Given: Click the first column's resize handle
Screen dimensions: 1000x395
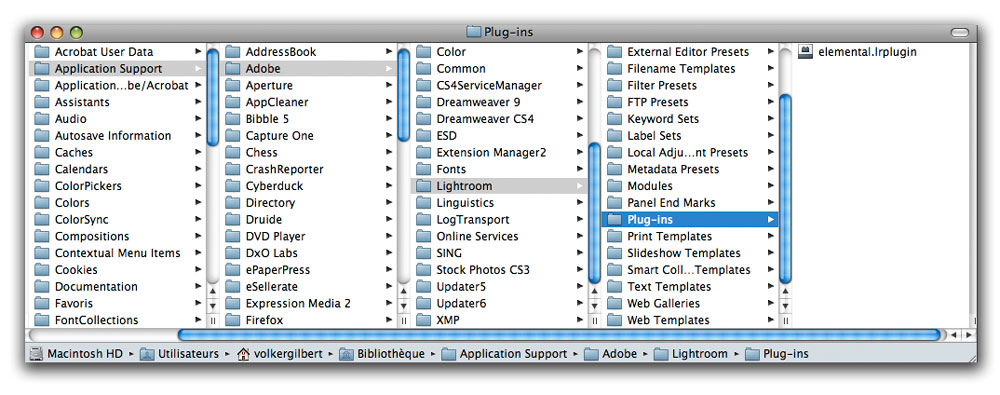Looking at the screenshot, I should [x=213, y=320].
